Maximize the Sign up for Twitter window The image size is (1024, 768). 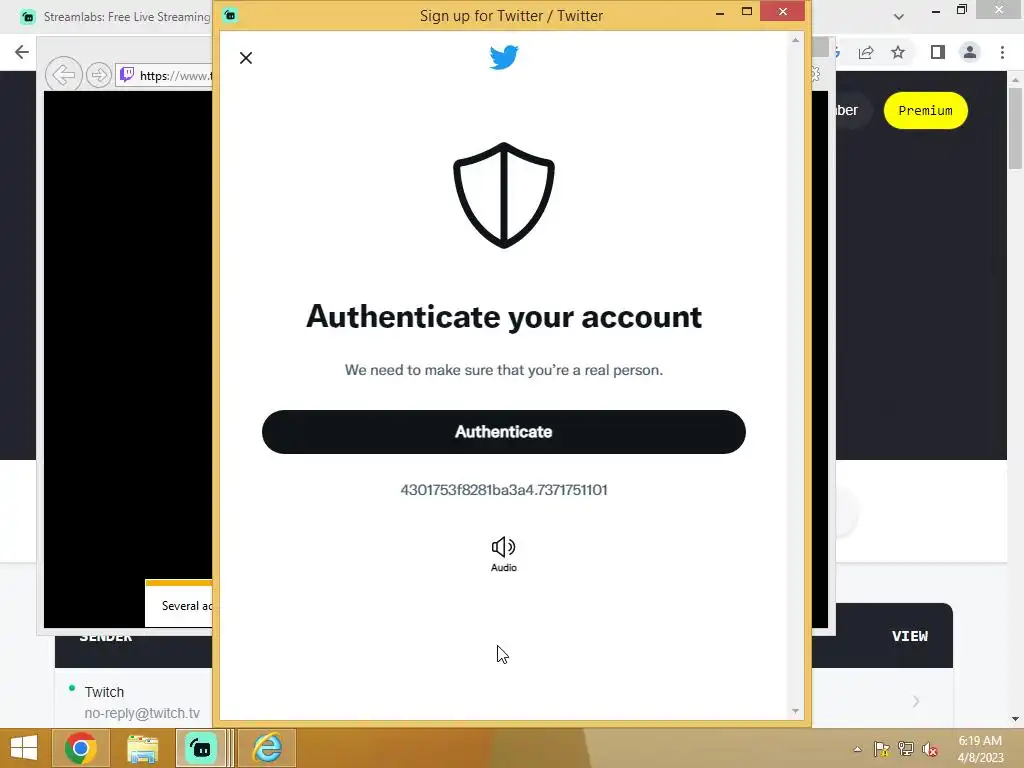pos(747,11)
